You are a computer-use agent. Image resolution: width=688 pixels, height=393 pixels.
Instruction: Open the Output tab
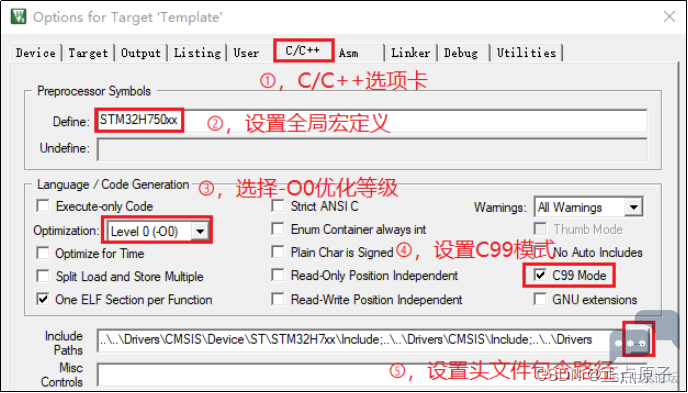click(141, 53)
